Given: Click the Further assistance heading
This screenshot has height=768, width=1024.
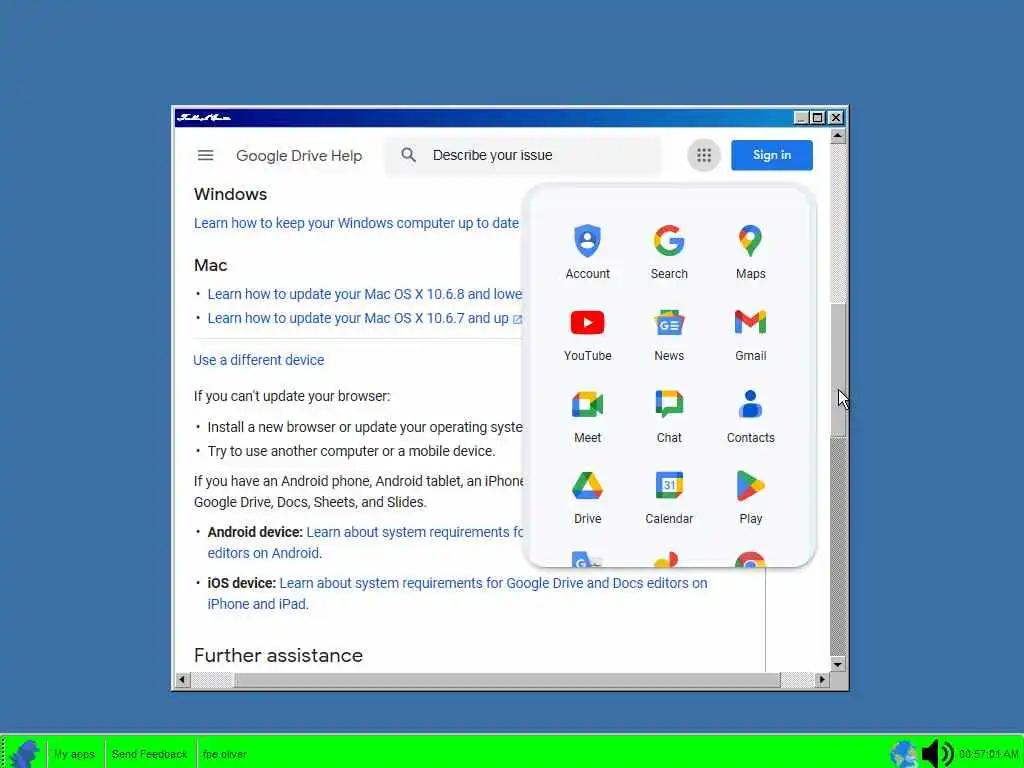Looking at the screenshot, I should (x=278, y=655).
